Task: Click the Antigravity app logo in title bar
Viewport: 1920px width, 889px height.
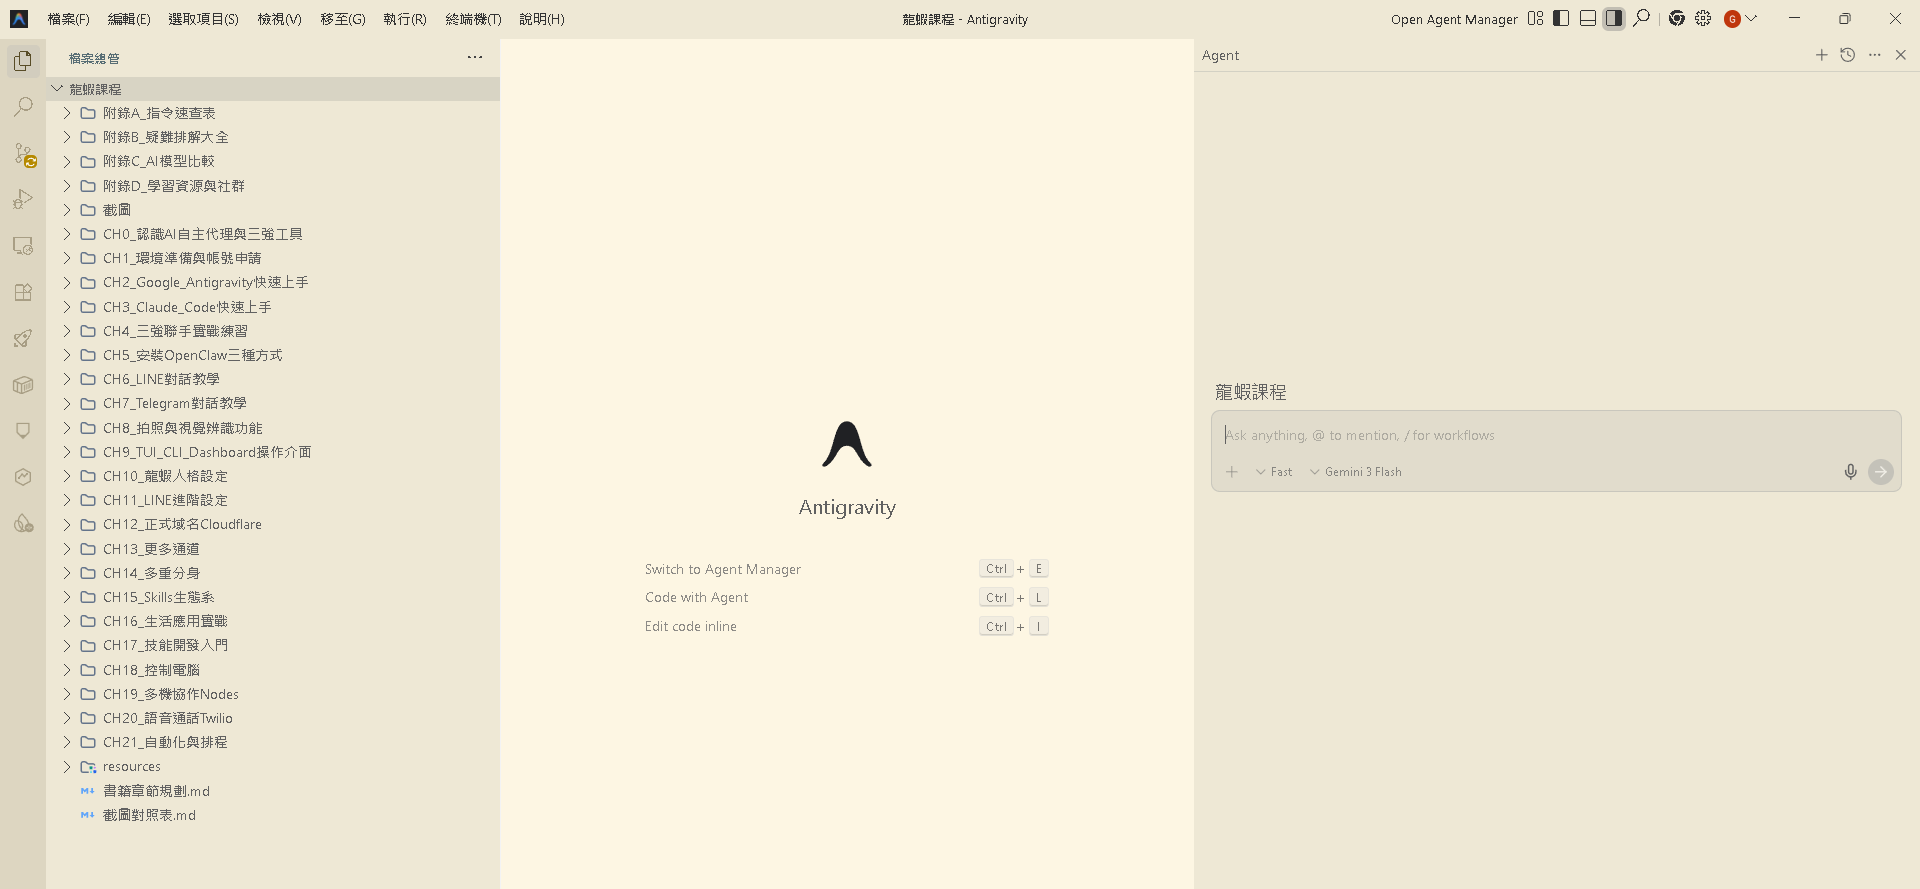Action: pyautogui.click(x=19, y=19)
